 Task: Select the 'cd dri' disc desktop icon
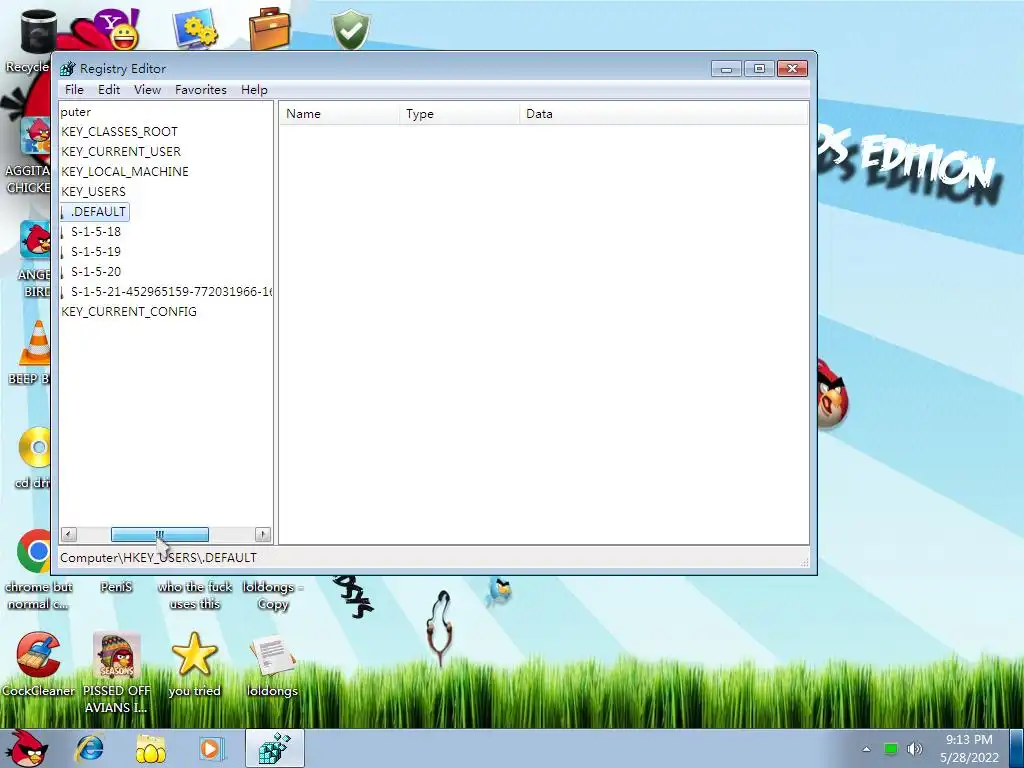pos(34,457)
